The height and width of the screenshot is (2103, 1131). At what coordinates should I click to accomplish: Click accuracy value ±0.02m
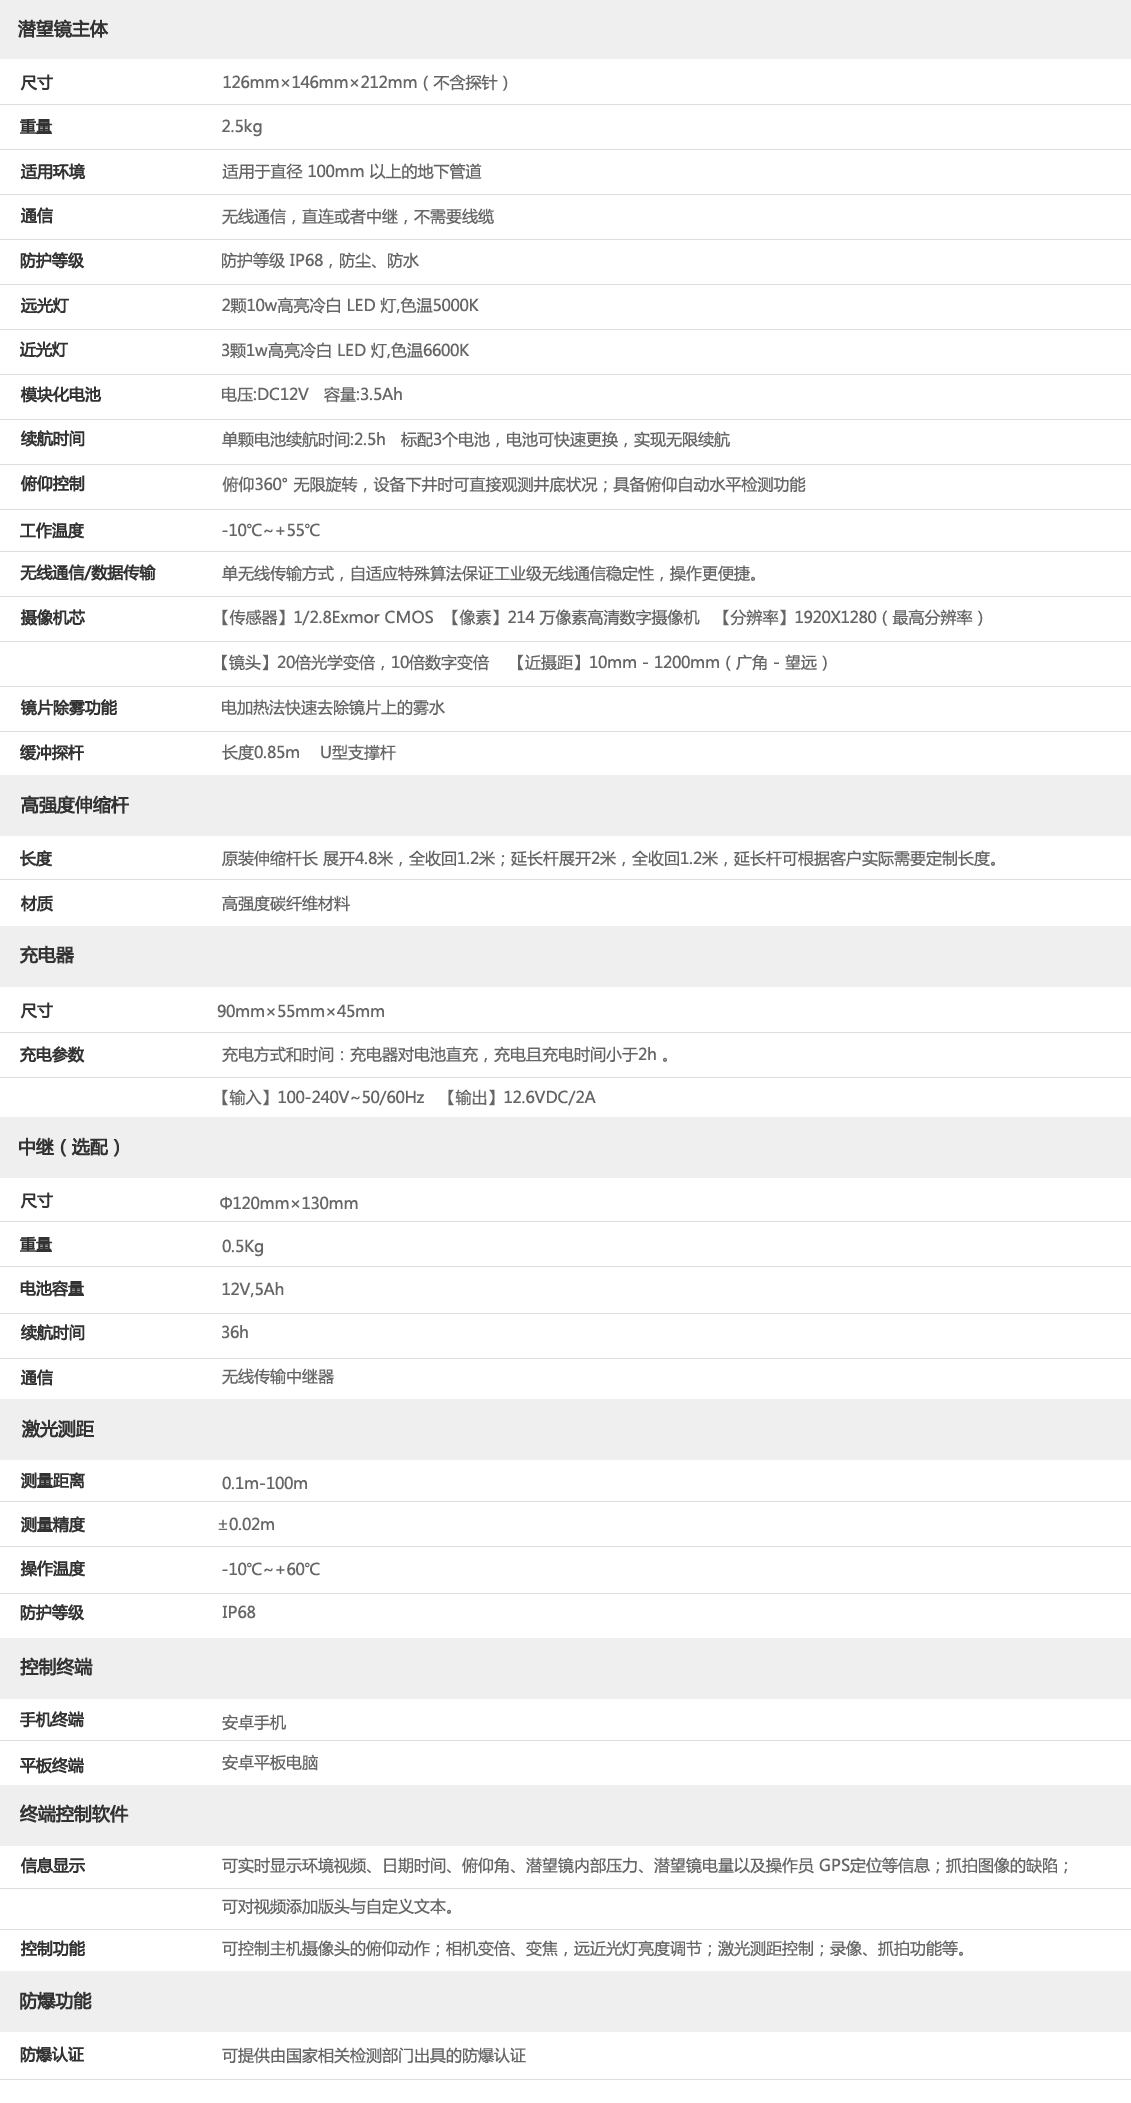(247, 1525)
